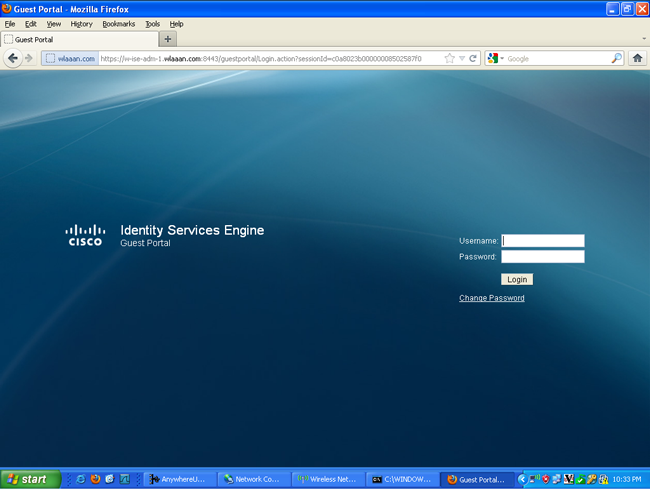Click the address bar URL text
Image resolution: width=650 pixels, height=489 pixels.
pos(261,59)
